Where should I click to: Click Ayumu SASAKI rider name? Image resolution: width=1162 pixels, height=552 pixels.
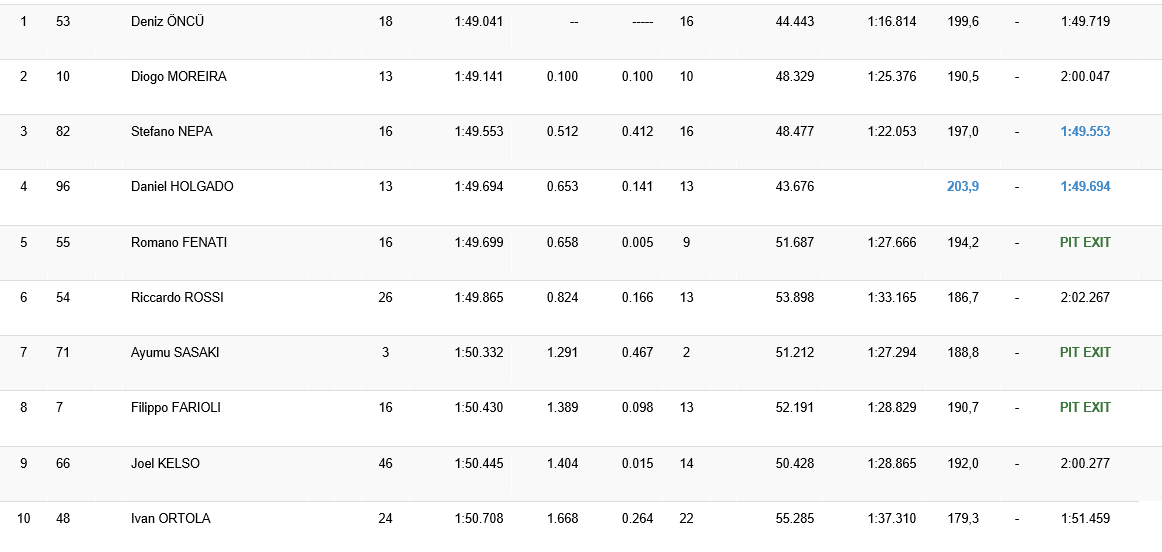coord(175,352)
